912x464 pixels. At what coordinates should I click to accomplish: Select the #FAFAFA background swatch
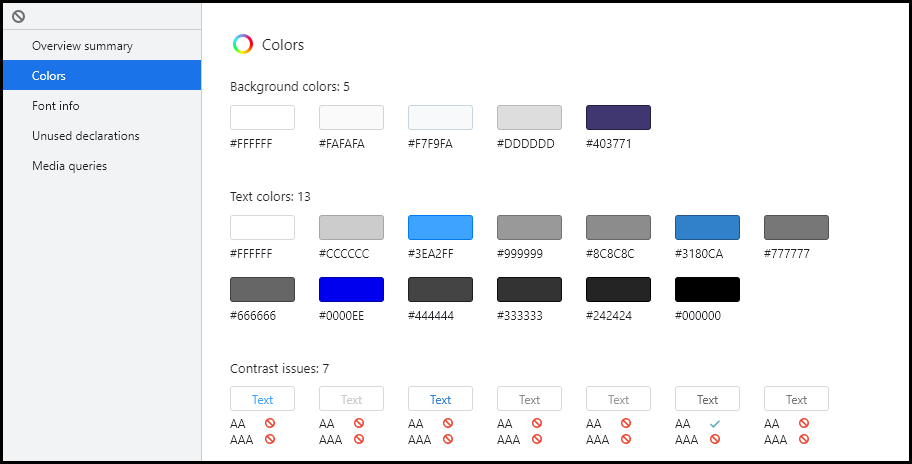click(351, 117)
